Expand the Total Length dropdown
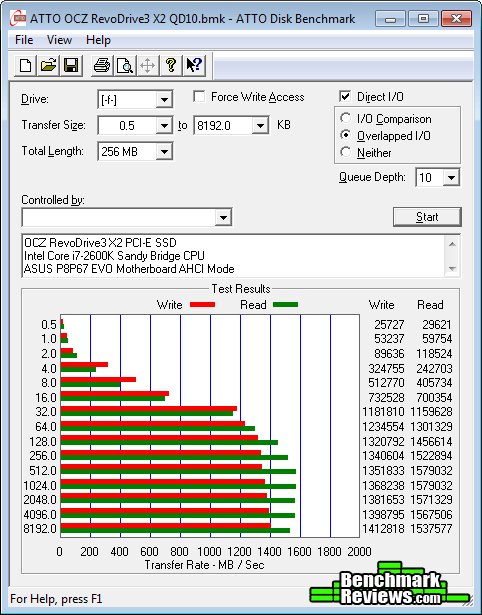The image size is (482, 615). pyautogui.click(x=164, y=151)
